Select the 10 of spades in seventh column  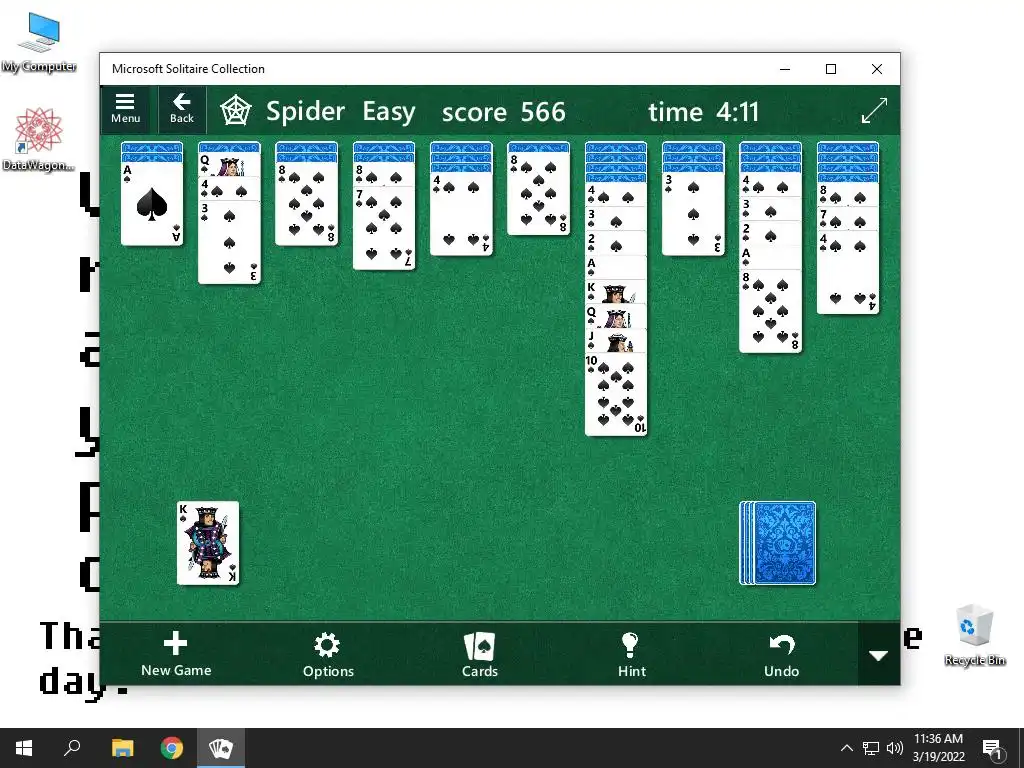616,394
